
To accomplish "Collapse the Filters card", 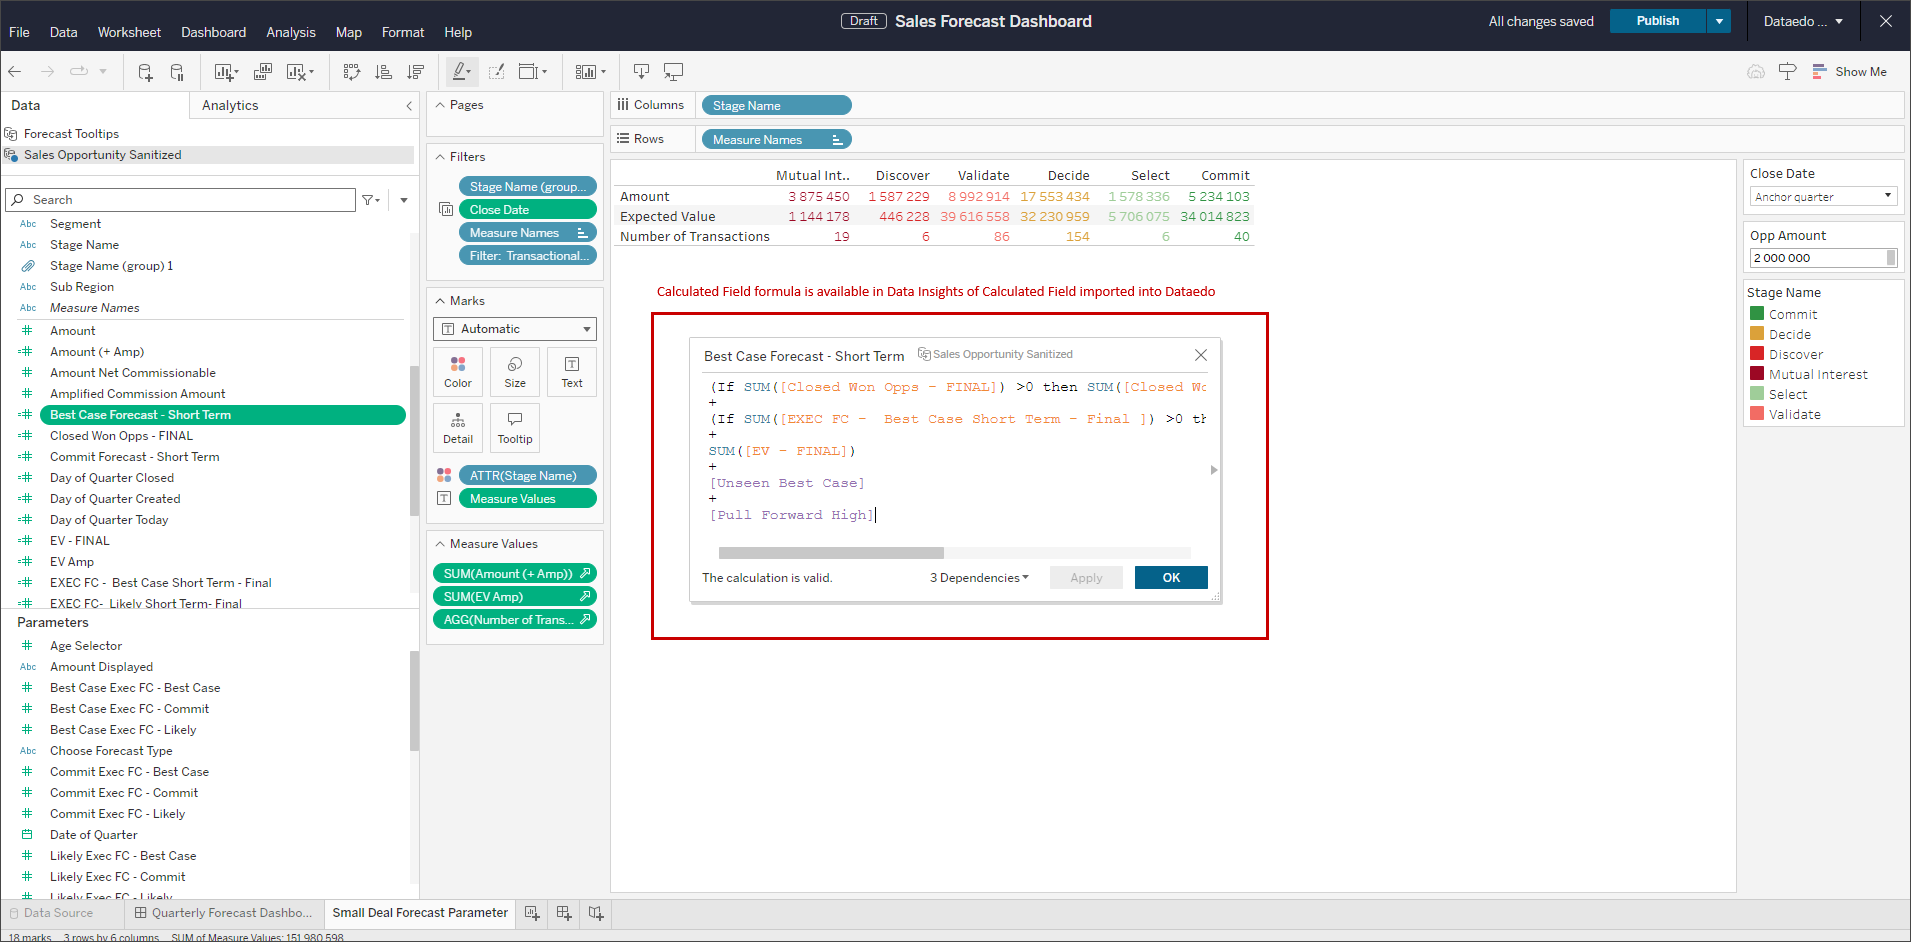I will pos(440,157).
